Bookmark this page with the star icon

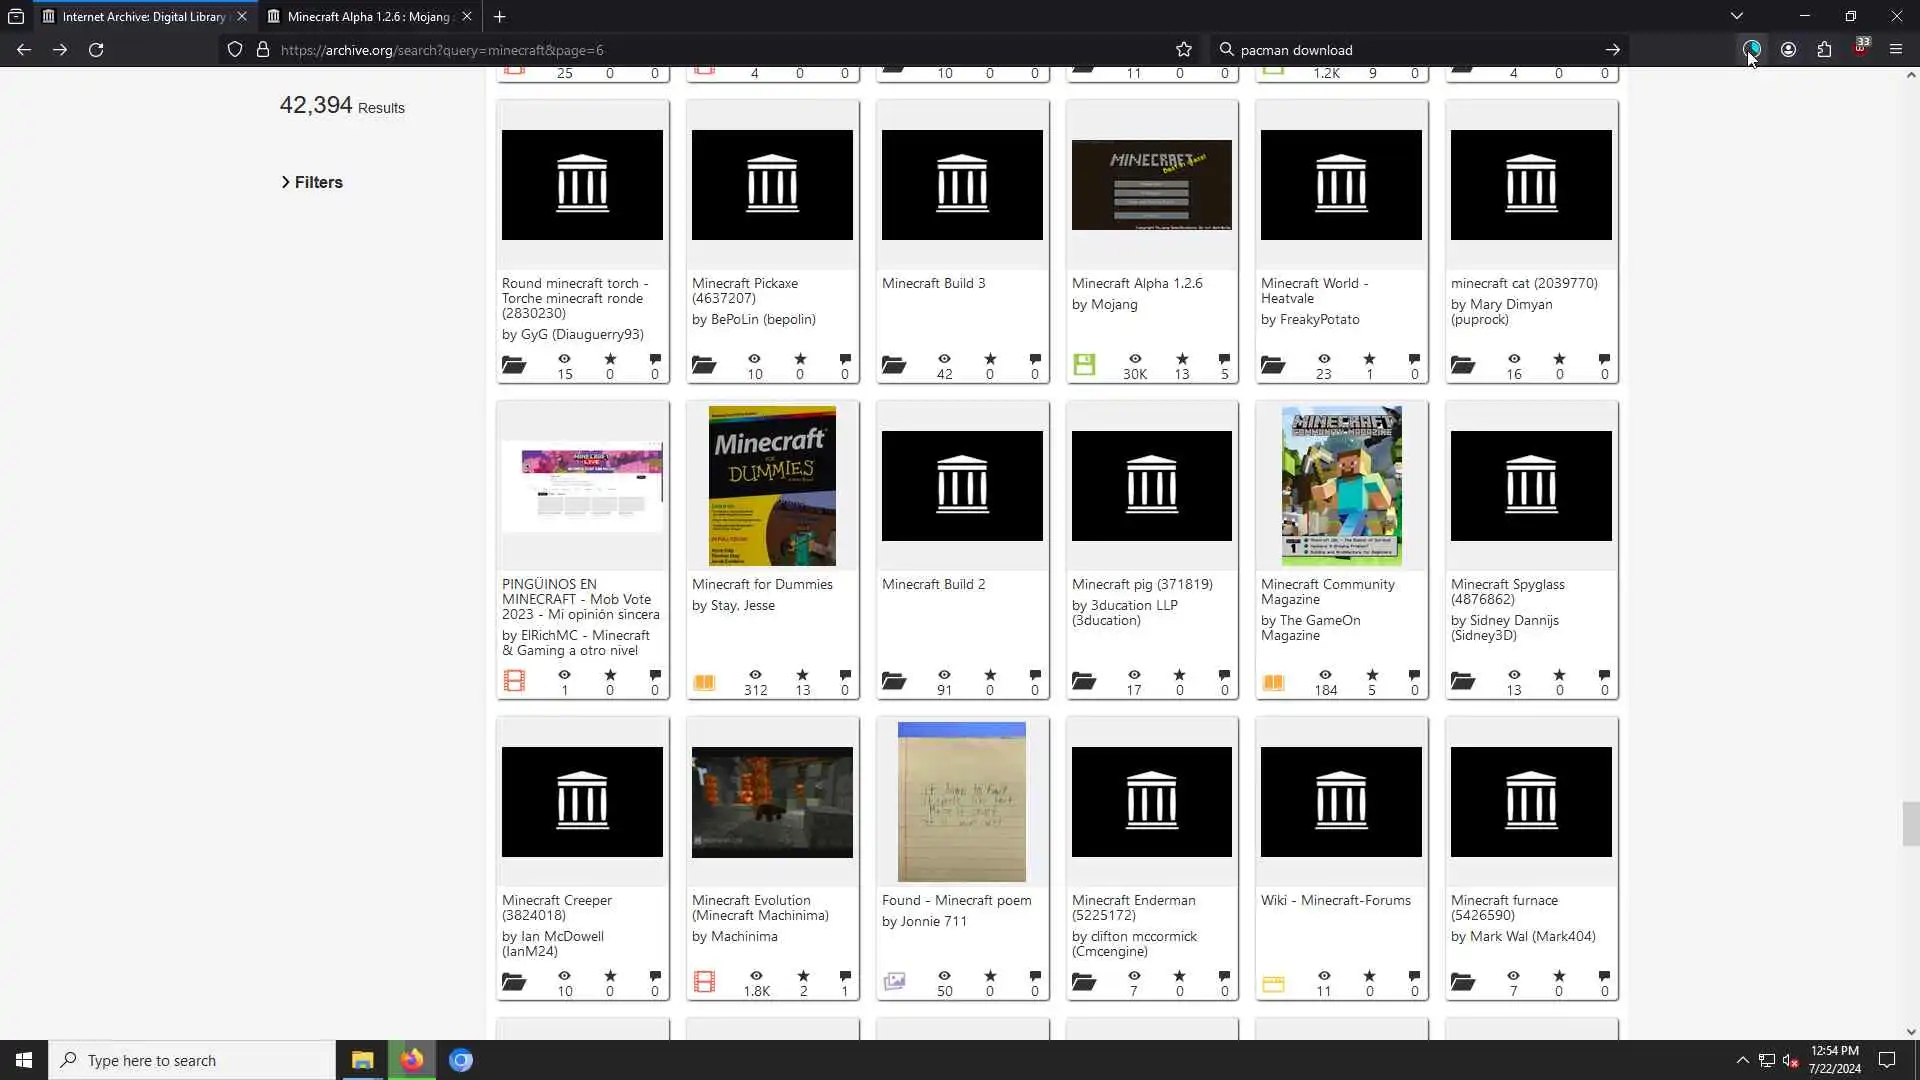(x=1184, y=50)
